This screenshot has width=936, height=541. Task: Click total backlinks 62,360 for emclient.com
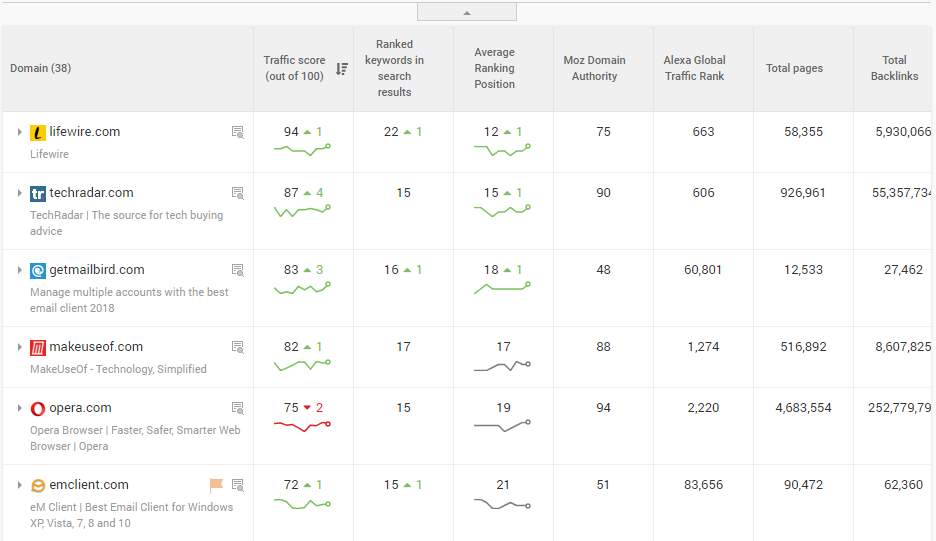click(x=903, y=485)
